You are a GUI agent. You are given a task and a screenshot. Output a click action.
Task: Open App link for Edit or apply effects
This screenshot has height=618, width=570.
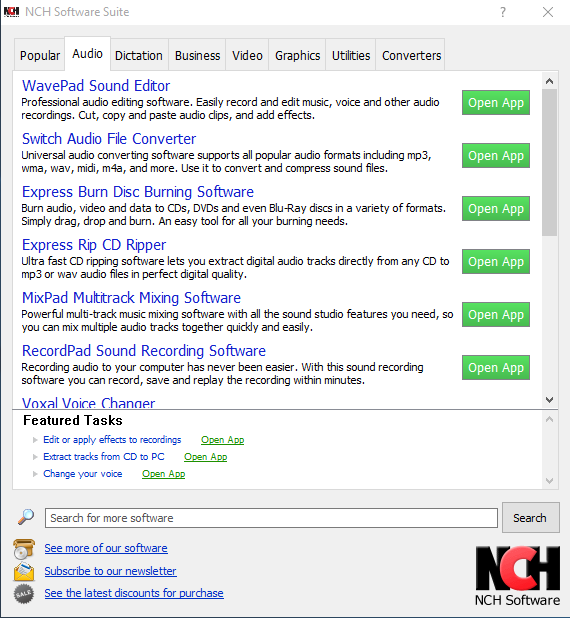[x=222, y=440]
